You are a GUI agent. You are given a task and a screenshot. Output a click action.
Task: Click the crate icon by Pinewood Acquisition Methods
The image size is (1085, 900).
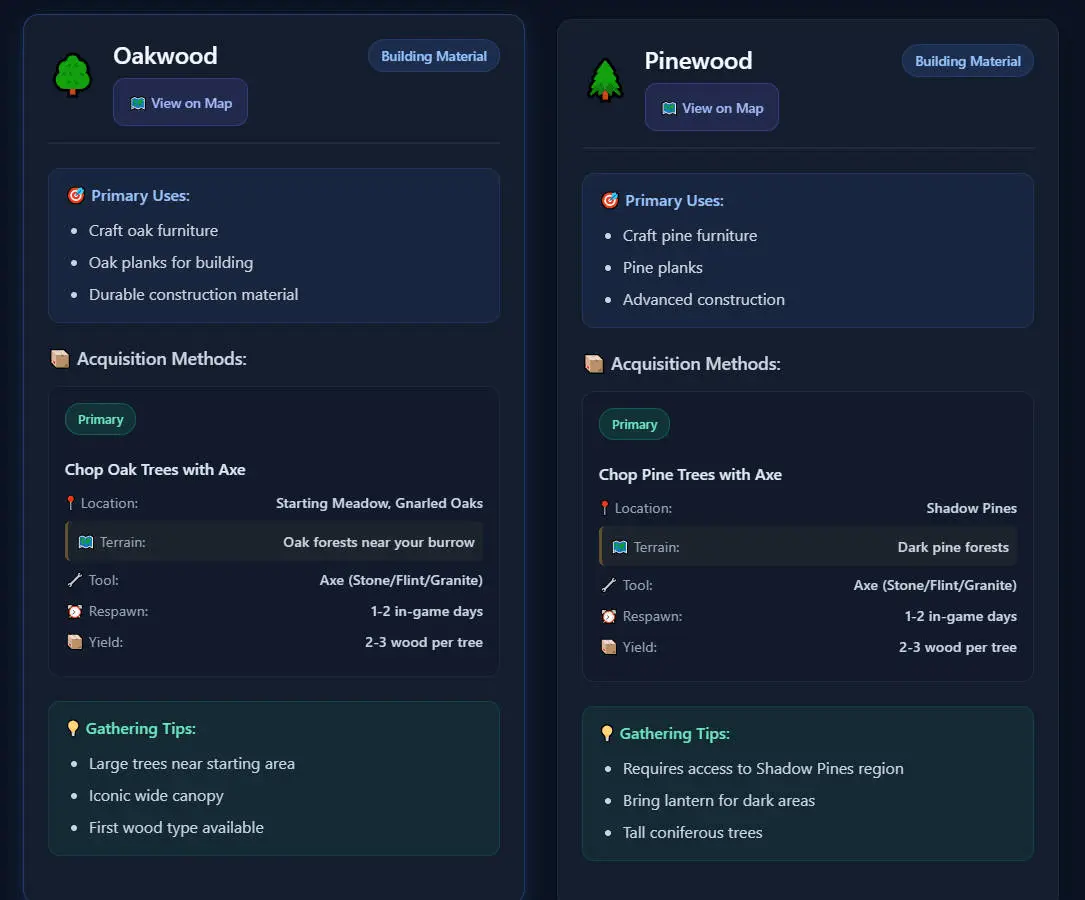click(594, 364)
